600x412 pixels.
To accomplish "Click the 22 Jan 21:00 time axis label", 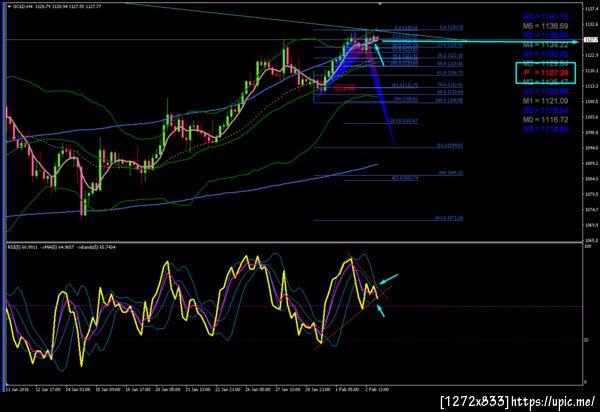I will pos(228,389).
